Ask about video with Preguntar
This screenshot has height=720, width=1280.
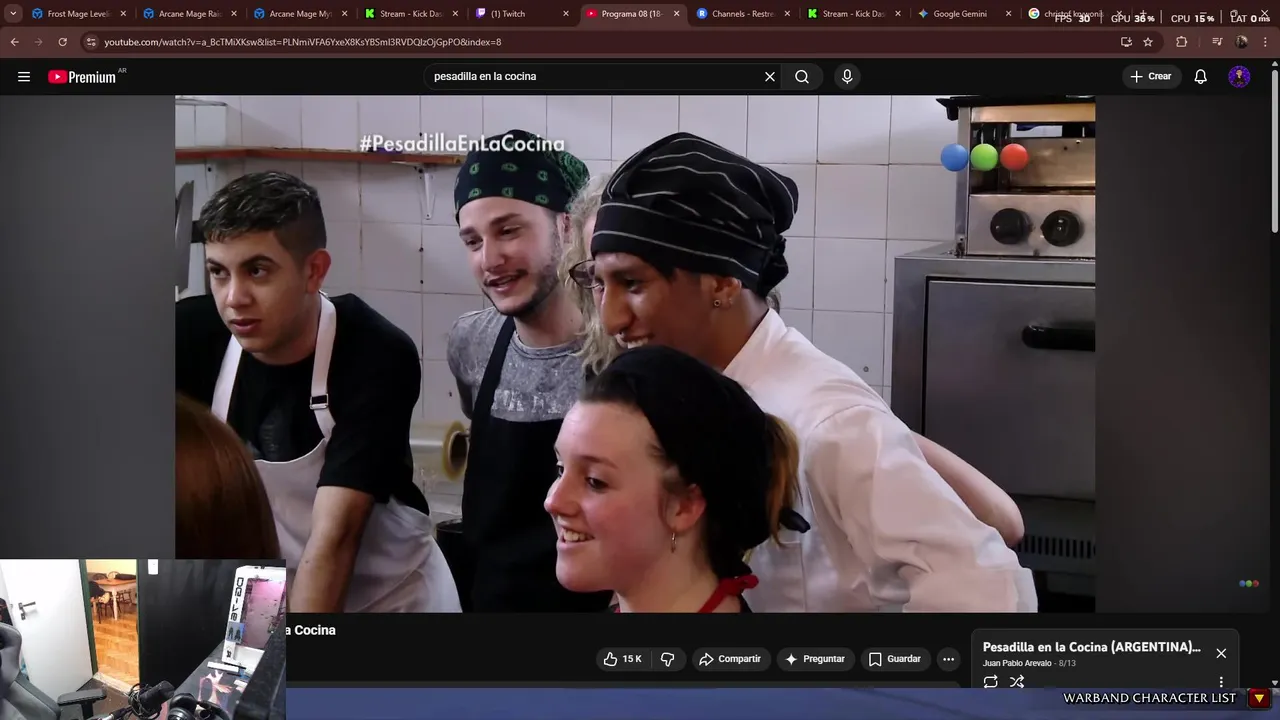(815, 659)
